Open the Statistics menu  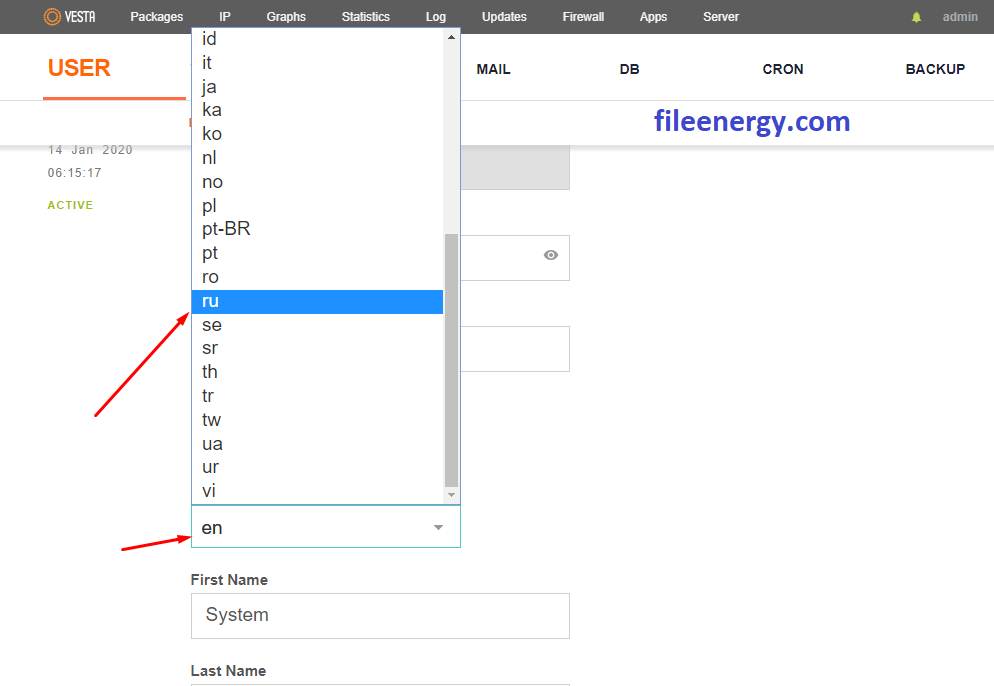pos(366,17)
